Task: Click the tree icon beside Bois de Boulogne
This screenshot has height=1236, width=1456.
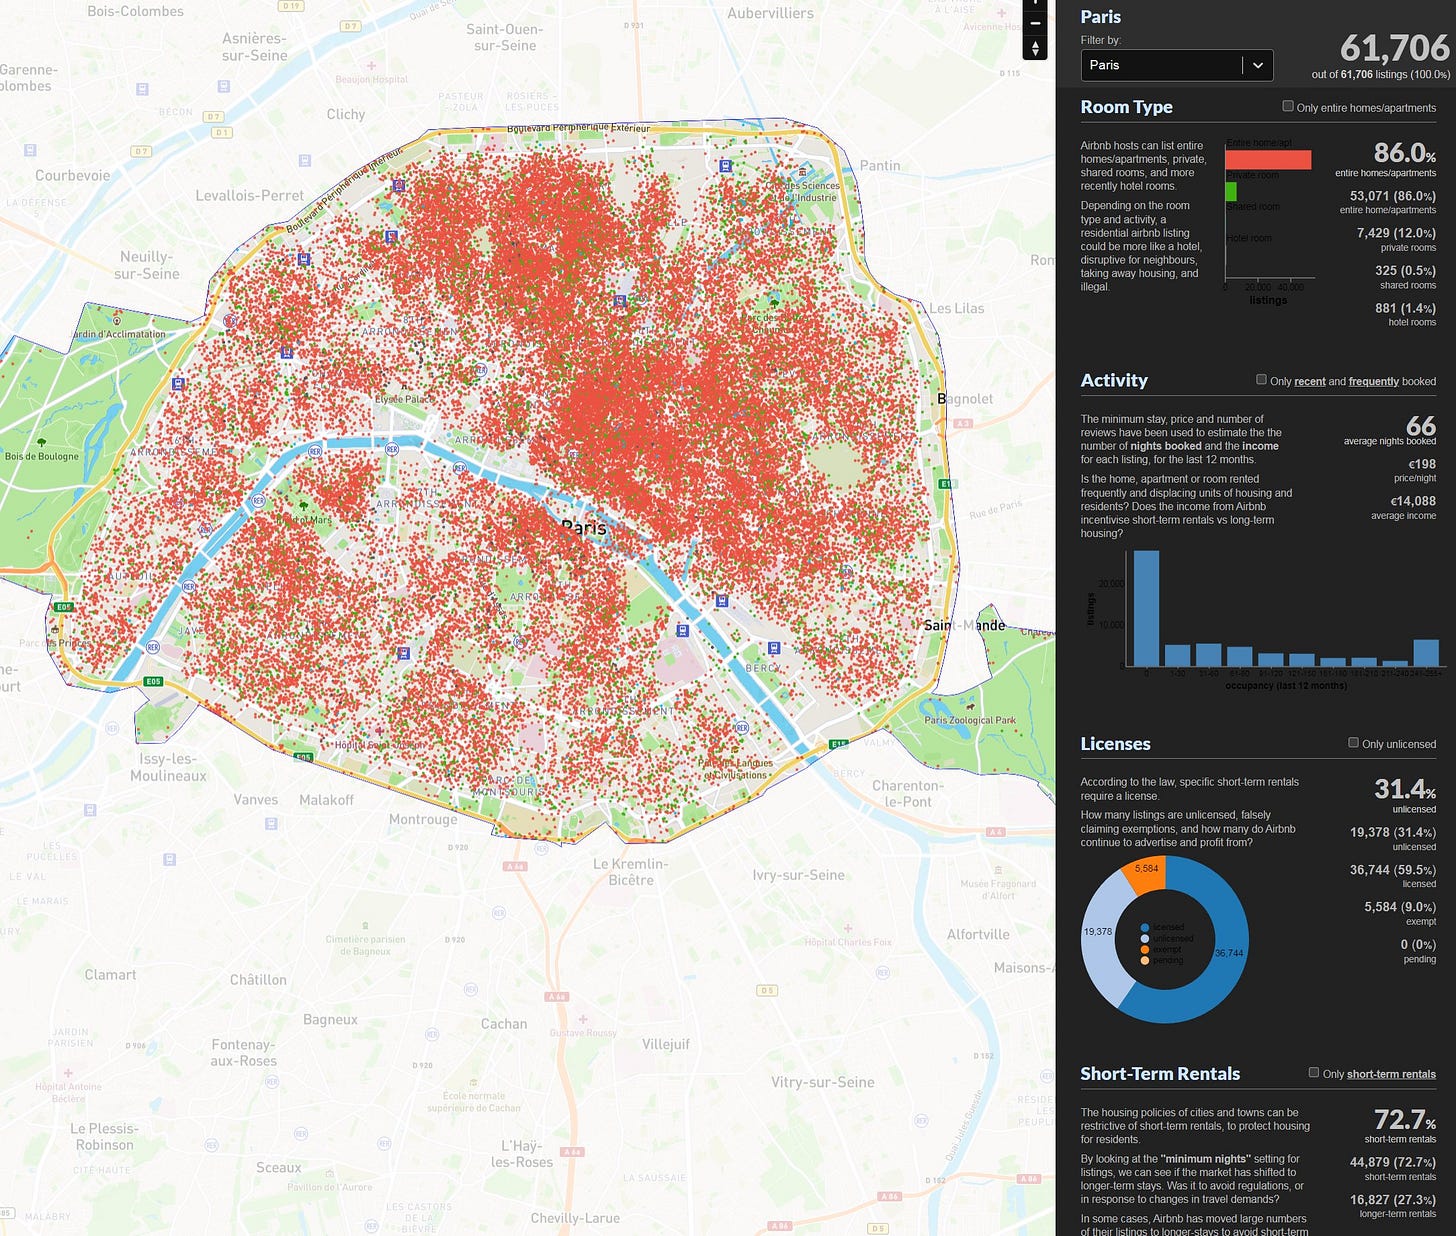Action: [41, 442]
